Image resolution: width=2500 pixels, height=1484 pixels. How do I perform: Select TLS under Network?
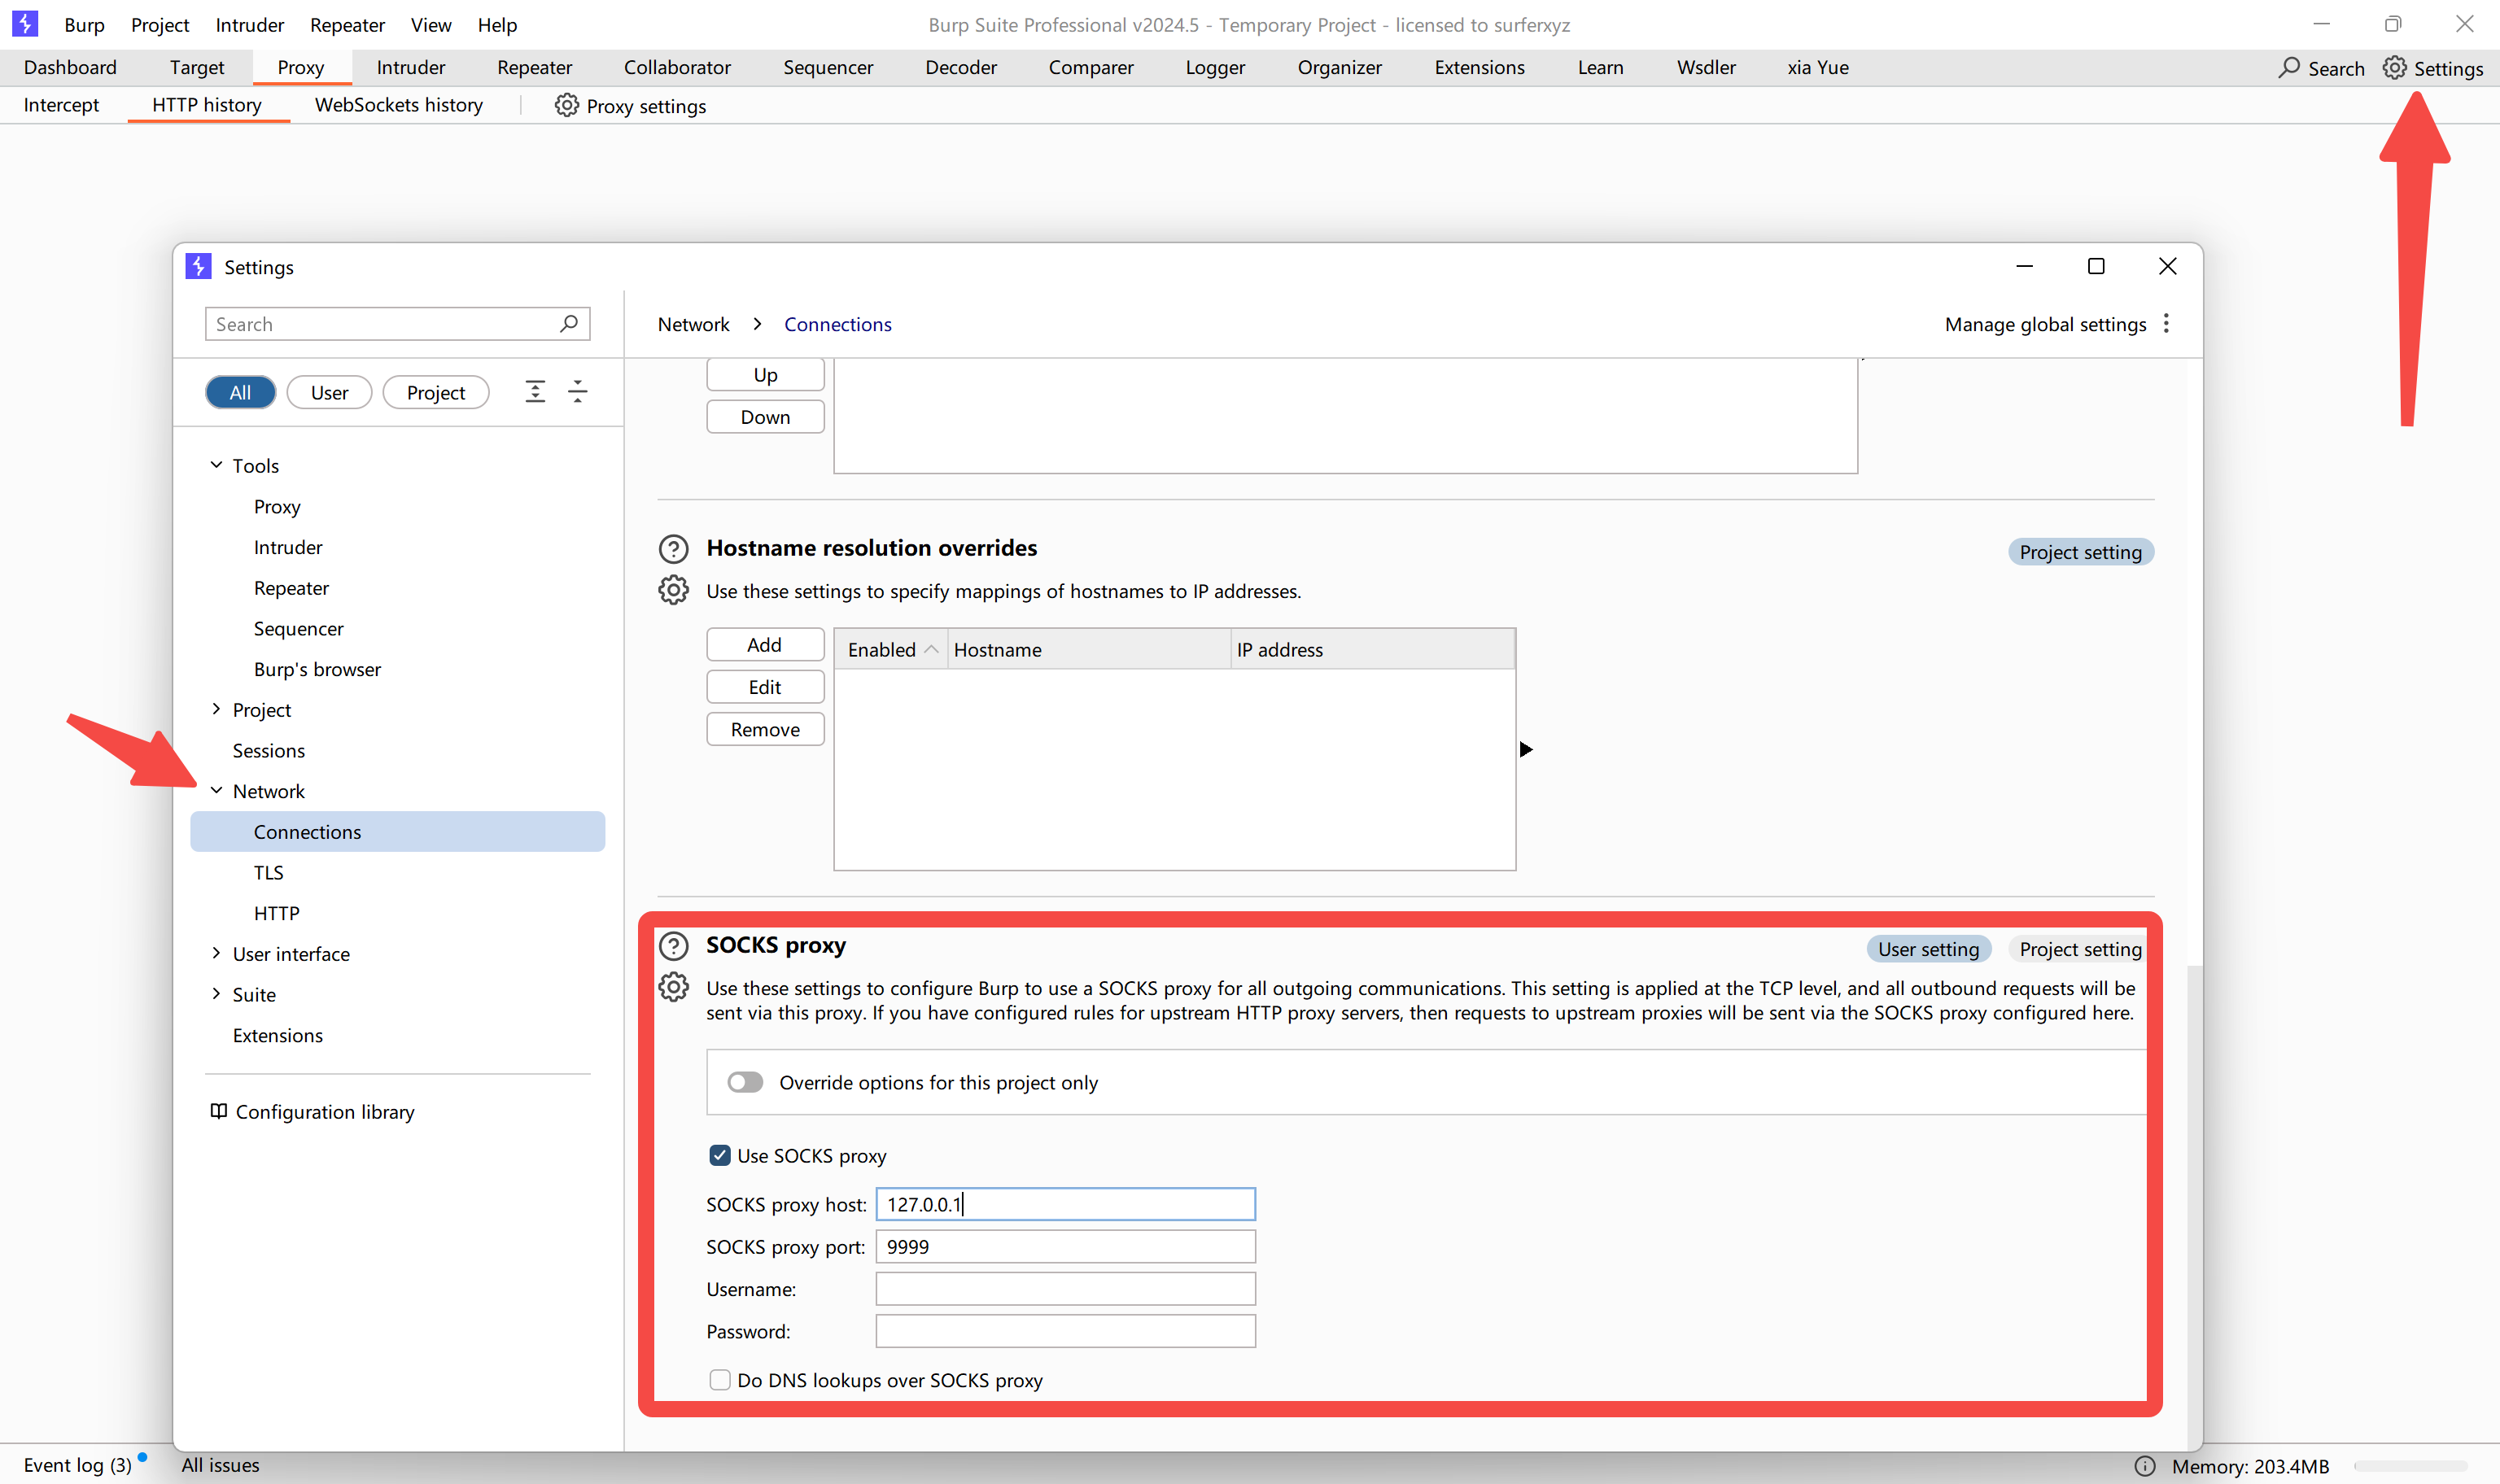click(x=268, y=872)
